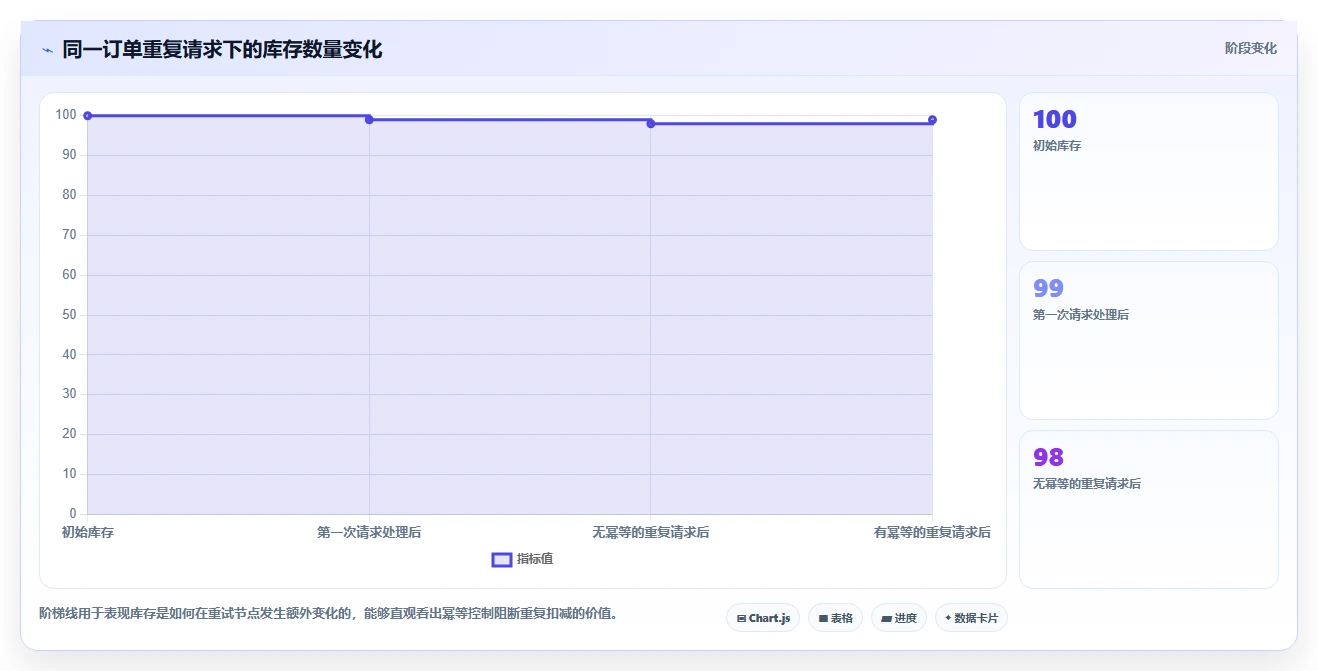Click the x-axis label 第一次请求处理后

tap(369, 533)
